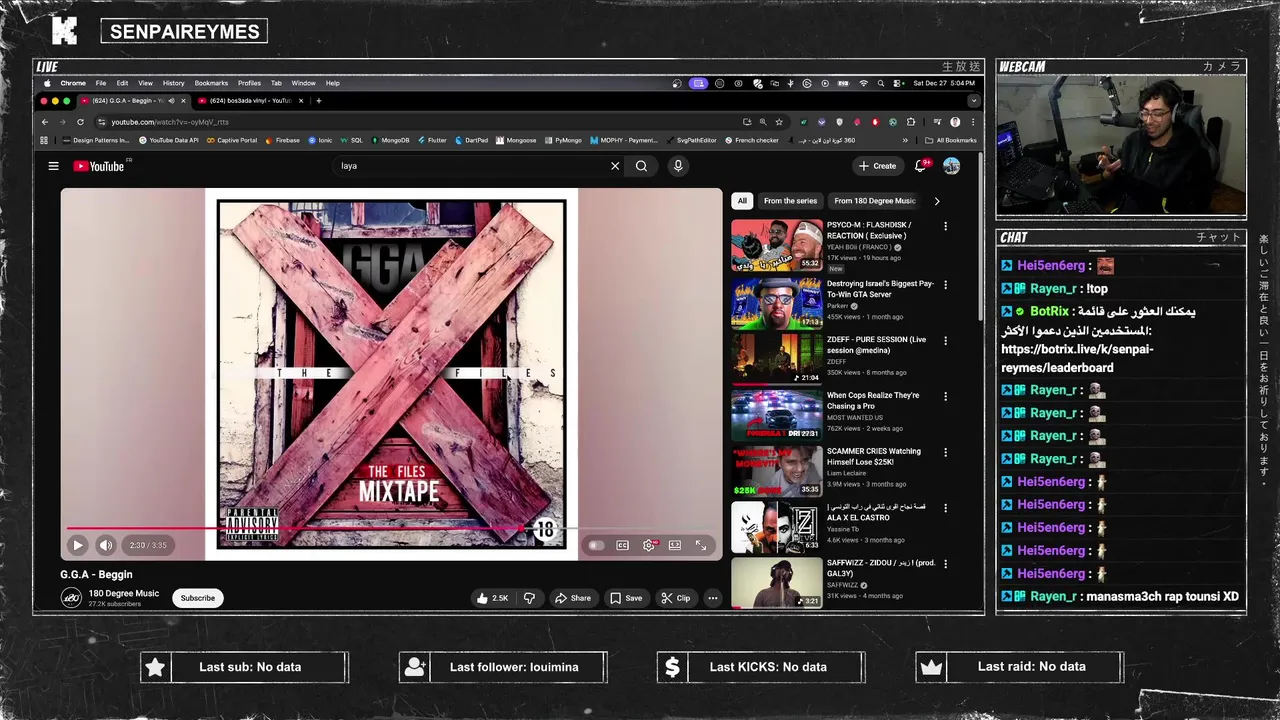Viewport: 1280px width, 720px height.
Task: Clip the video with the scissors button
Action: point(676,598)
